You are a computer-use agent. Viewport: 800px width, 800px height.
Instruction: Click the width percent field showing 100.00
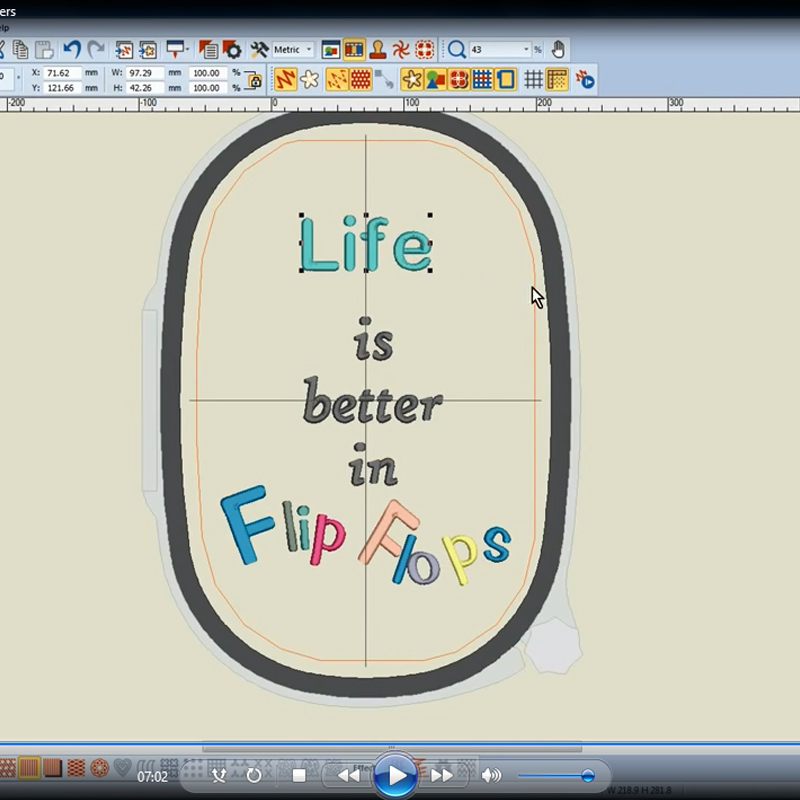[x=209, y=73]
